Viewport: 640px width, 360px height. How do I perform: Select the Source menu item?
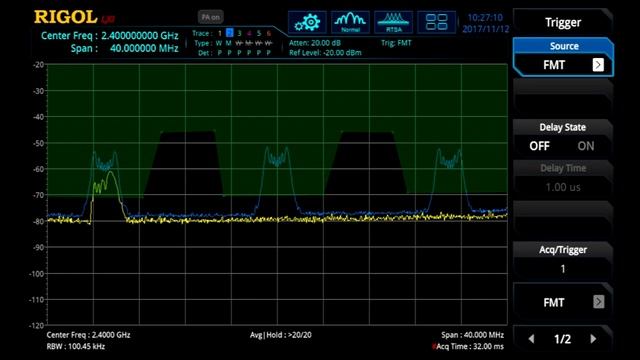click(563, 57)
